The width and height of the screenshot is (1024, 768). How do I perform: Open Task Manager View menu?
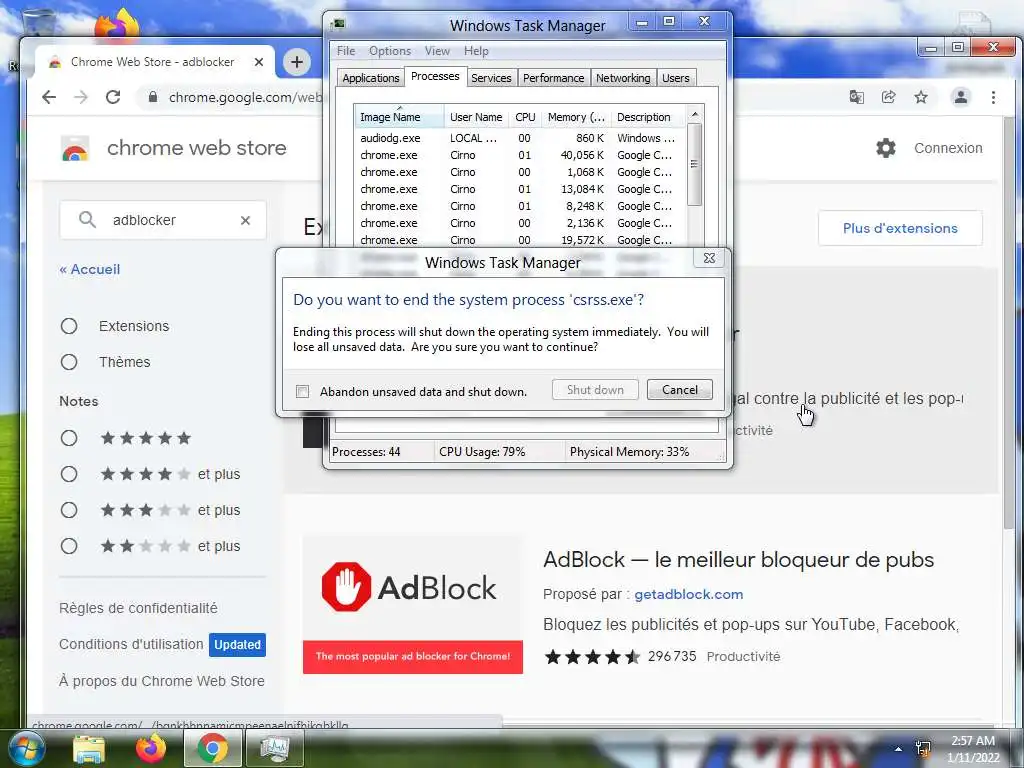[x=437, y=51]
